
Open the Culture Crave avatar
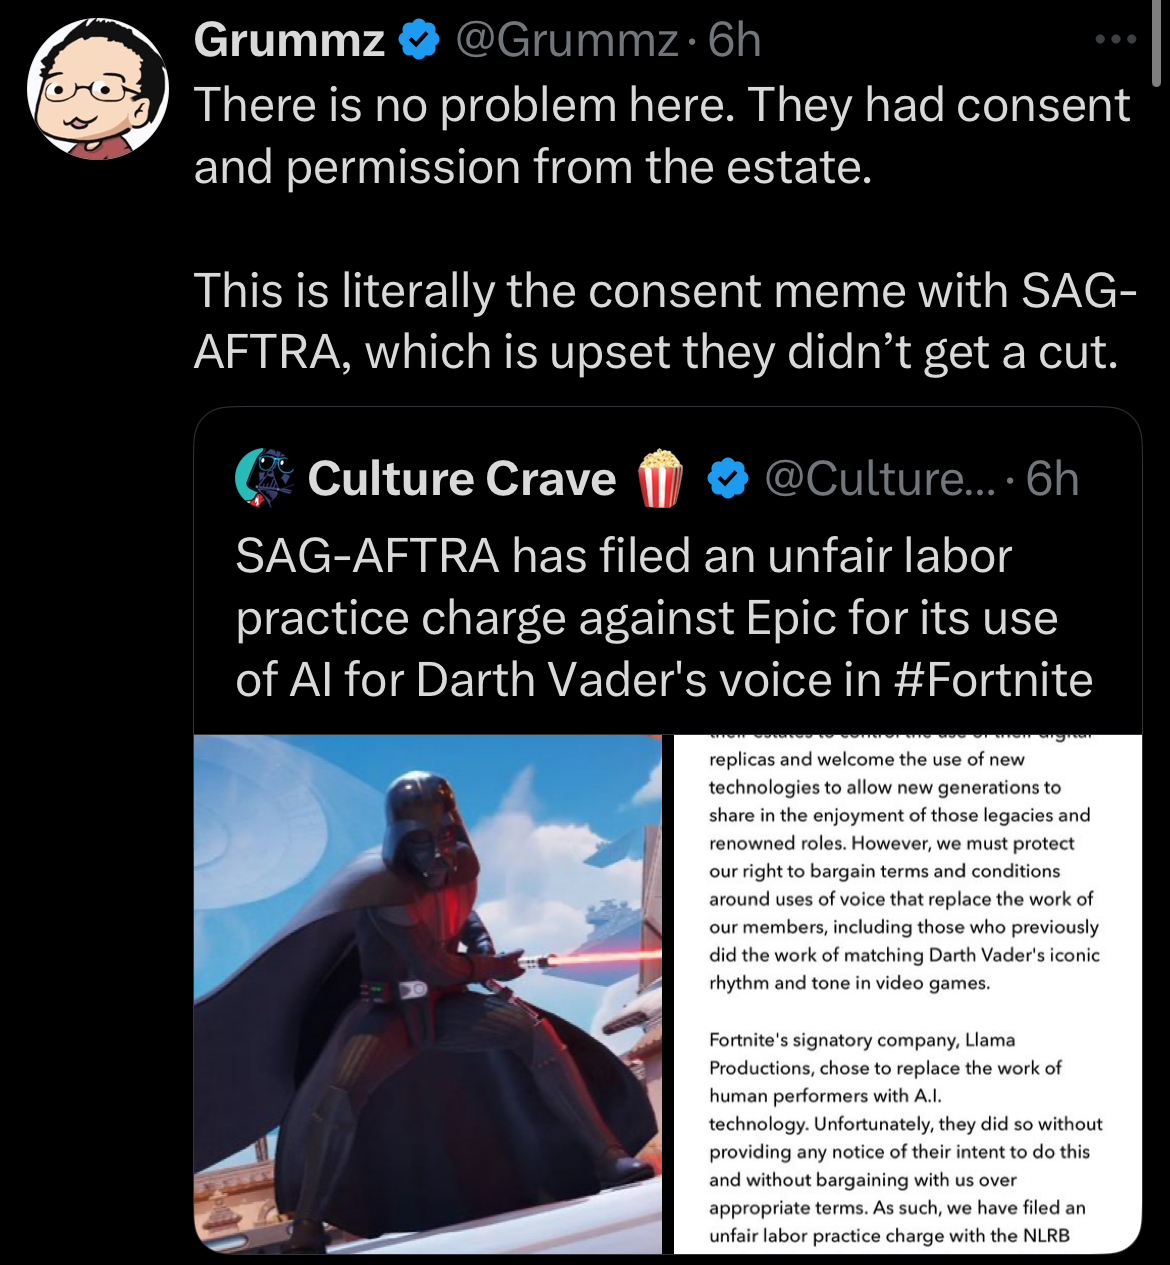(x=265, y=477)
